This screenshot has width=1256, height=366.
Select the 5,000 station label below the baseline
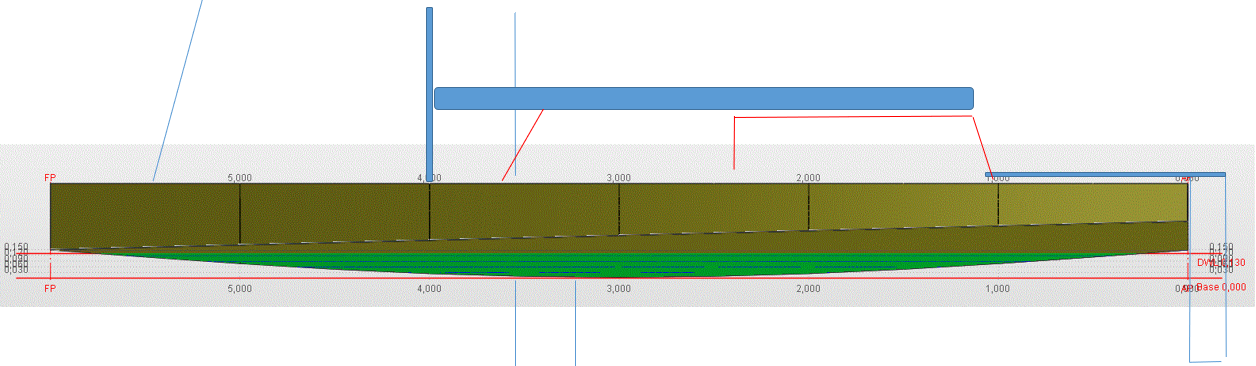239,289
